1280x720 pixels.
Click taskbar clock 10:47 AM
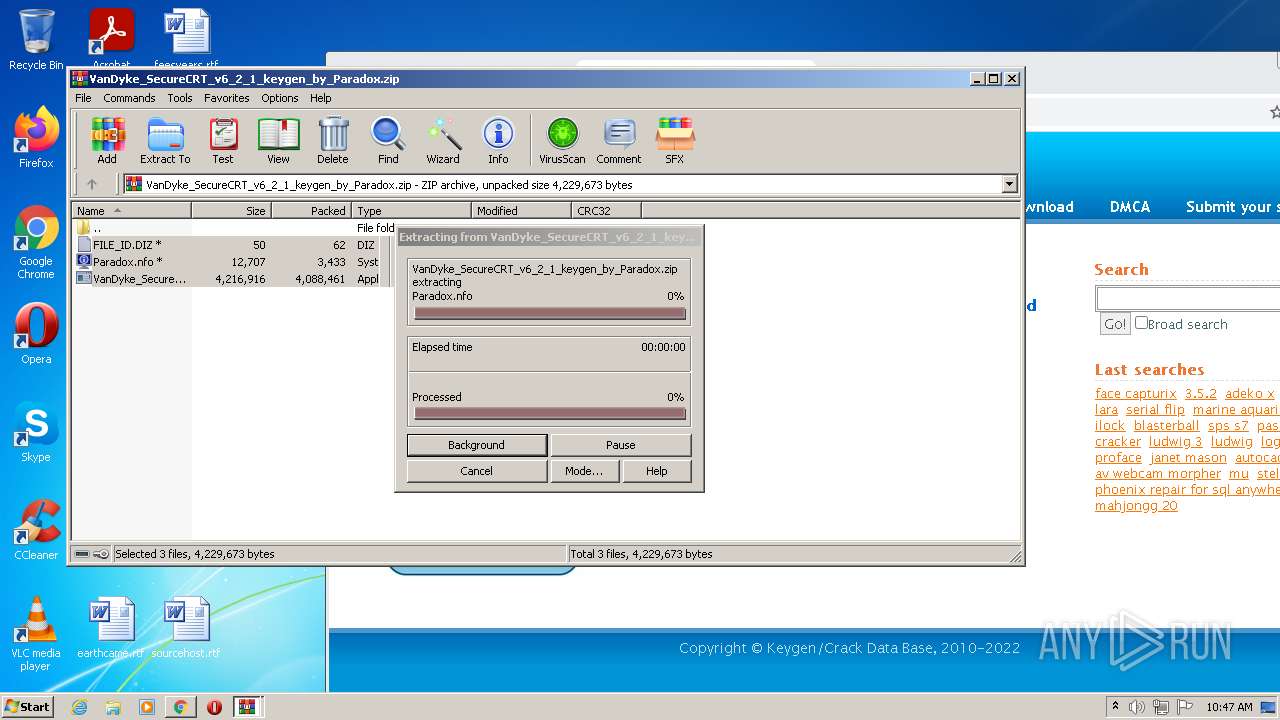pyautogui.click(x=1229, y=707)
